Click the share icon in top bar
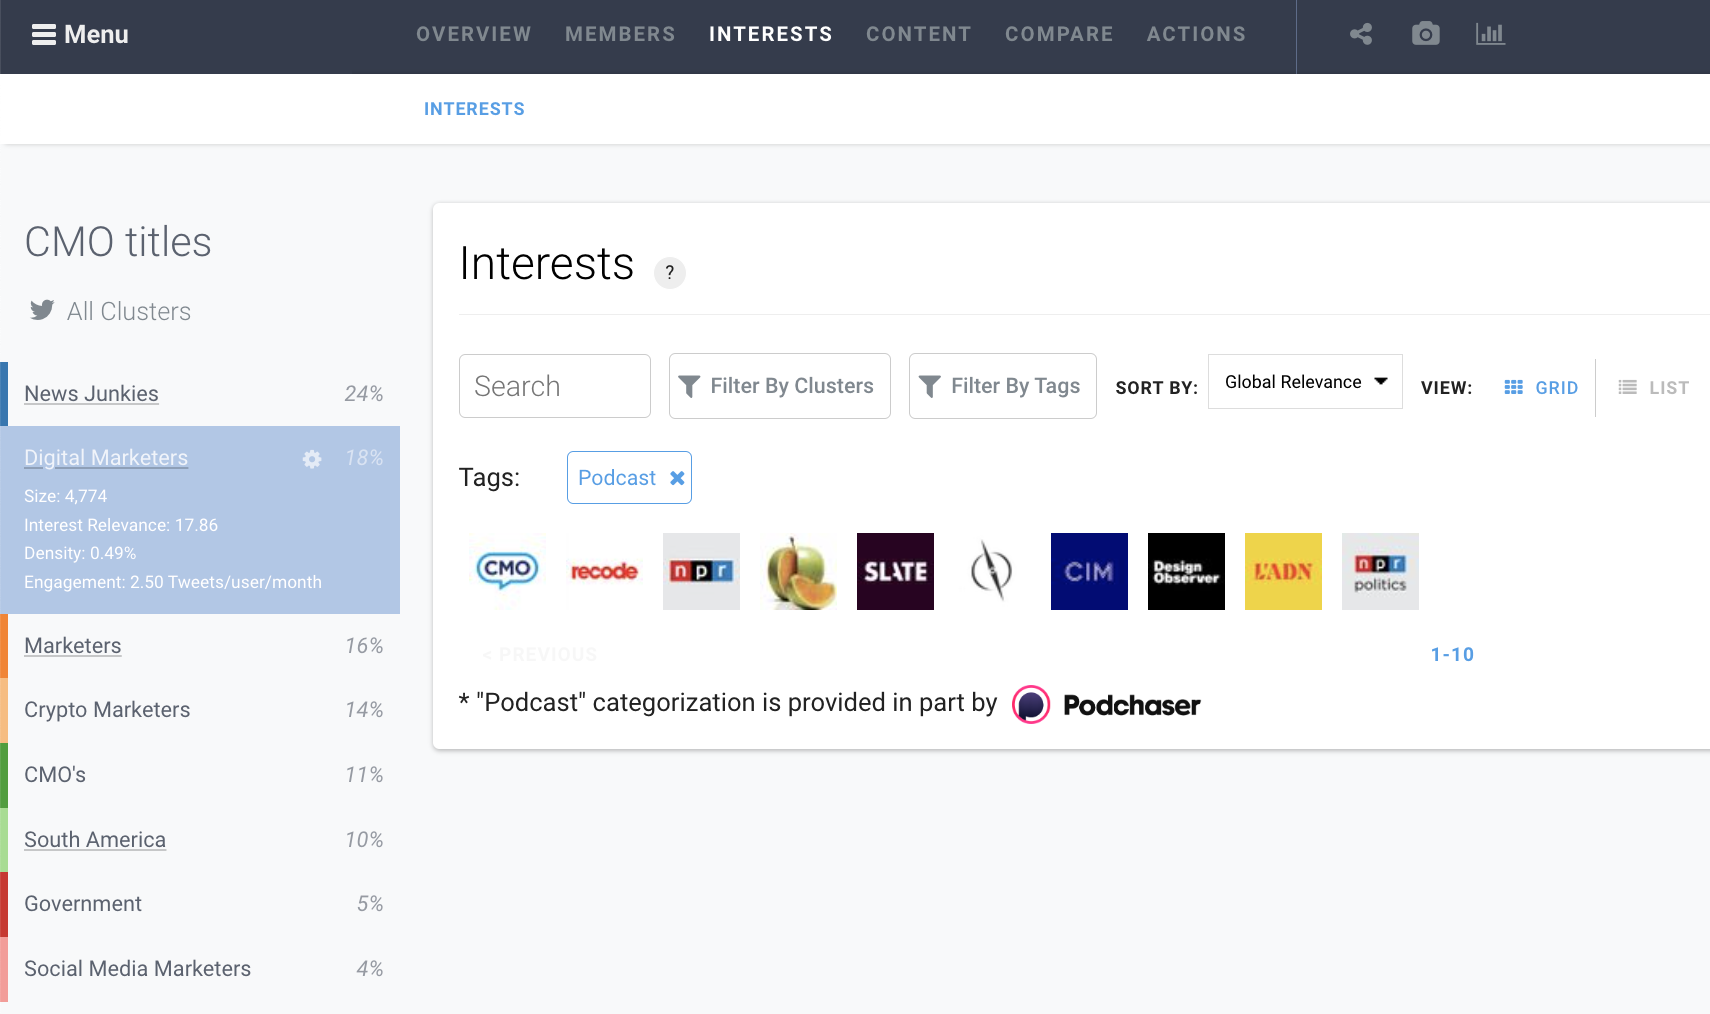 click(1361, 34)
